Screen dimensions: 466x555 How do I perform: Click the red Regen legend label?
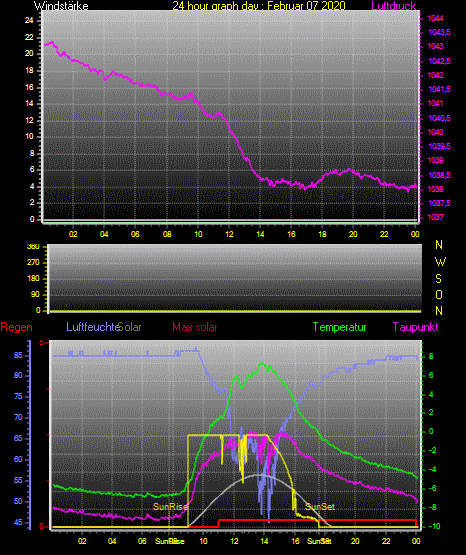pos(16,327)
